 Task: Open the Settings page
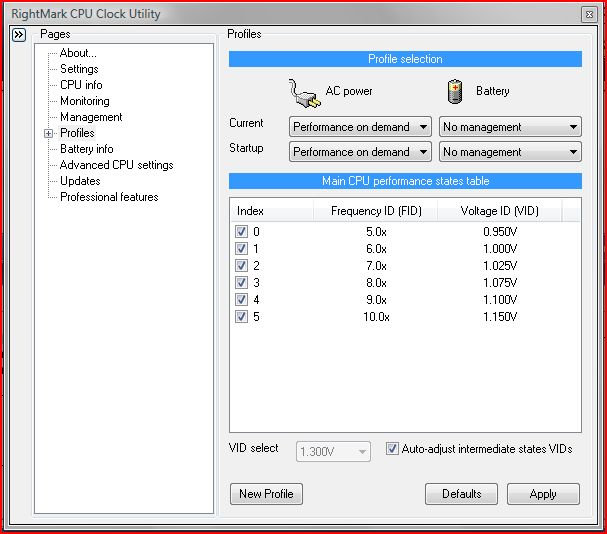tap(79, 69)
